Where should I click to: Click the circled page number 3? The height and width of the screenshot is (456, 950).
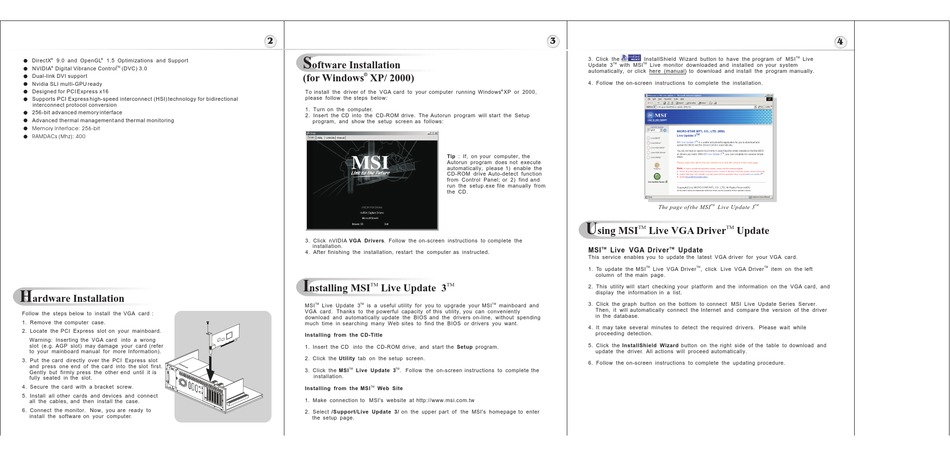[553, 41]
